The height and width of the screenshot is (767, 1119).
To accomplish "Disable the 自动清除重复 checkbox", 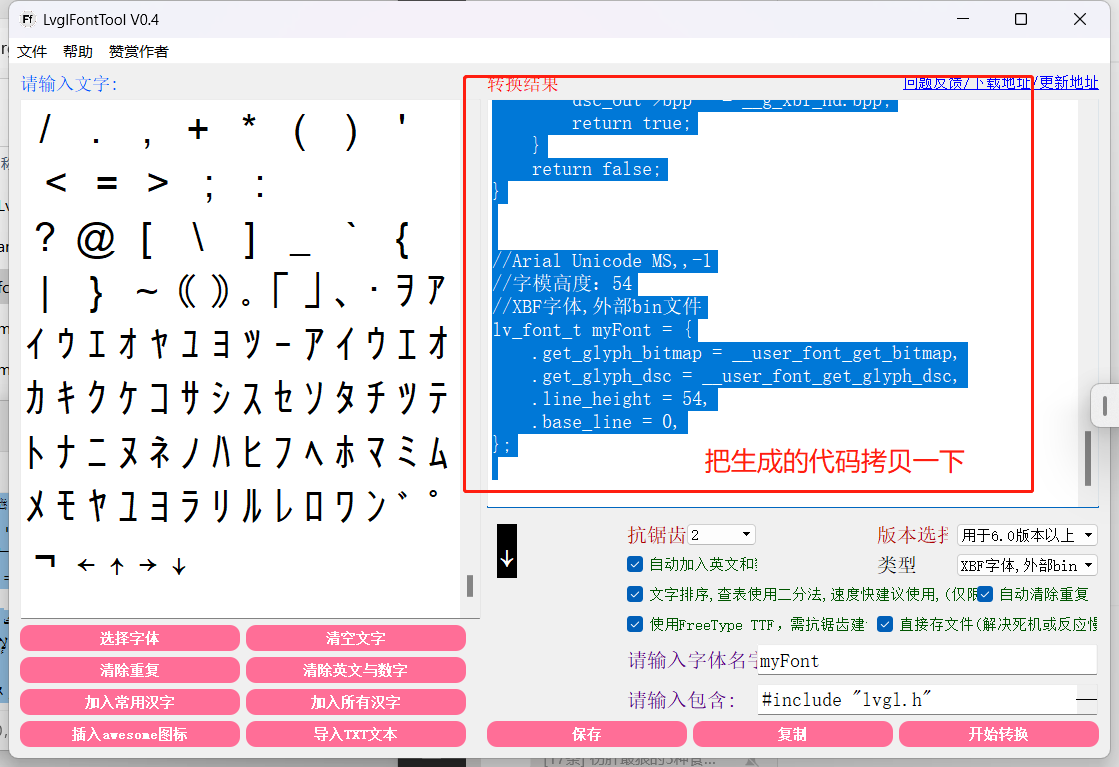I will 985,594.
